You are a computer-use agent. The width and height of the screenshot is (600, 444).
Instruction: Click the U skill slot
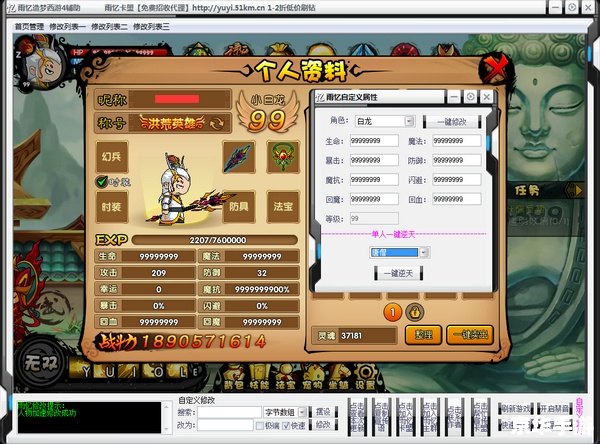[x=108, y=371]
